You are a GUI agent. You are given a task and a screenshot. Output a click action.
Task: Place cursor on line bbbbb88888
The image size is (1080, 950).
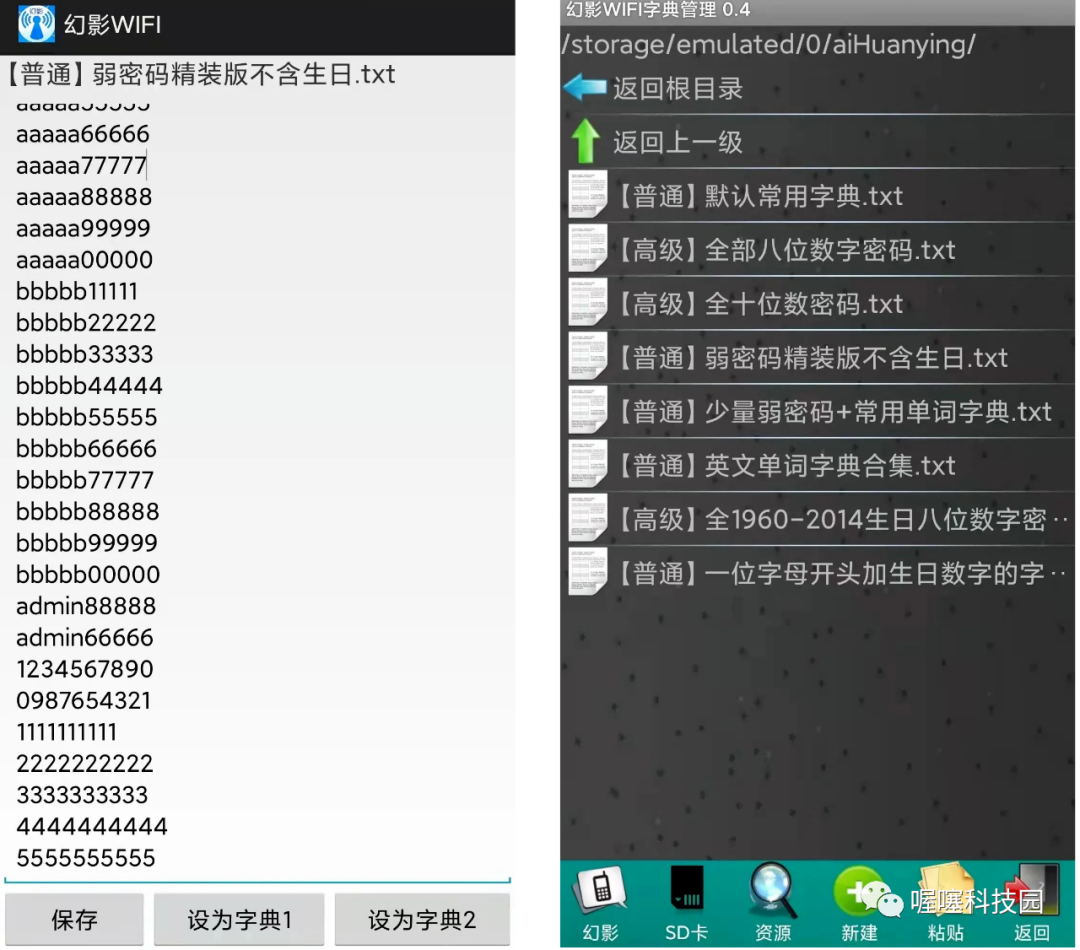87,511
